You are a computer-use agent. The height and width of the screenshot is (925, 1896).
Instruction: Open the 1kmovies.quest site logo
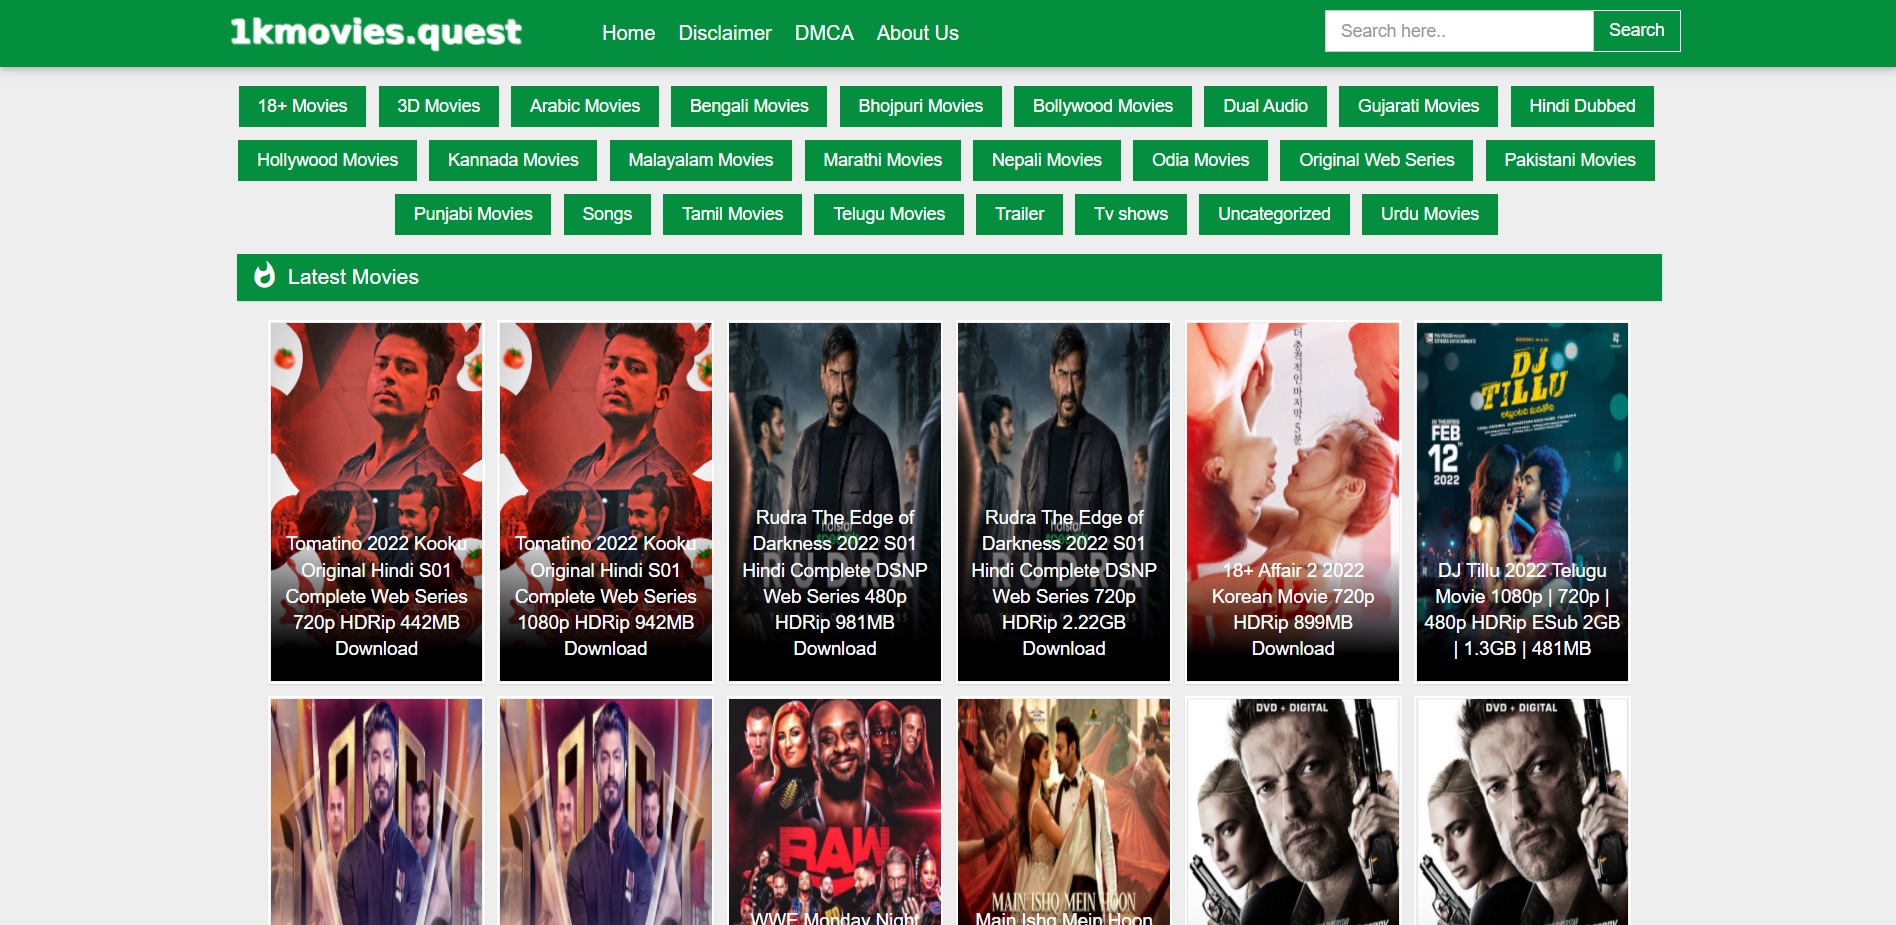pos(376,32)
